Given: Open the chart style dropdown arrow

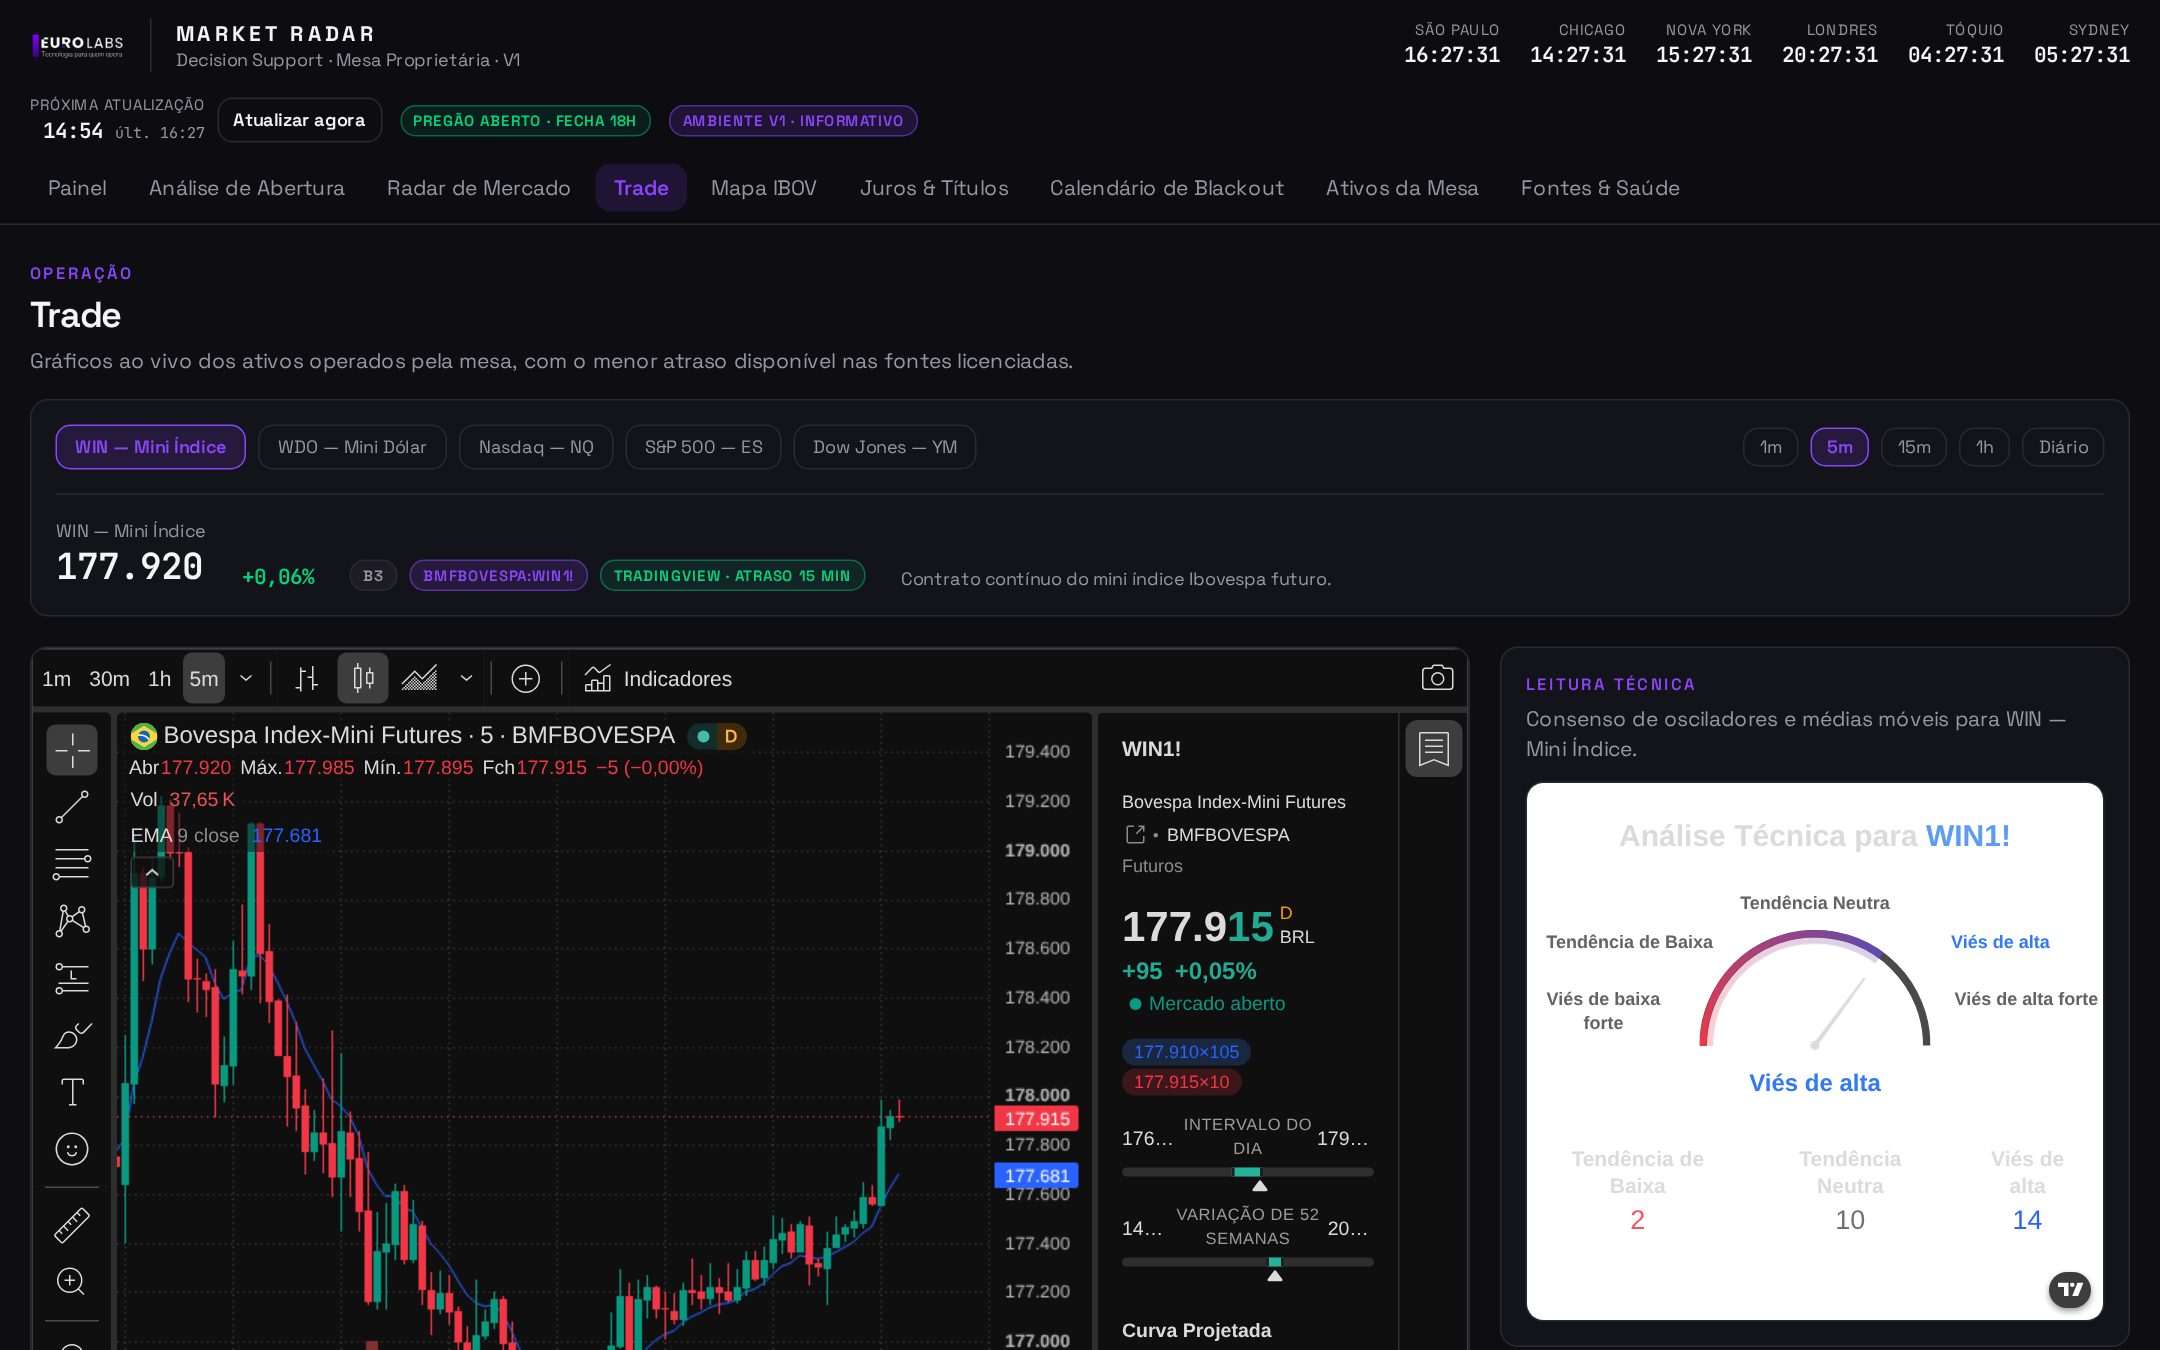Looking at the screenshot, I should (x=466, y=679).
